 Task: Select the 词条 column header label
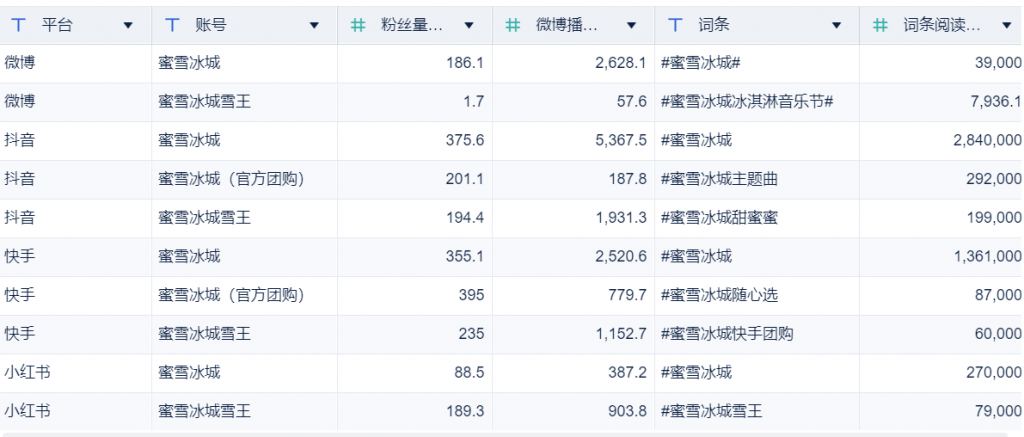[x=714, y=25]
